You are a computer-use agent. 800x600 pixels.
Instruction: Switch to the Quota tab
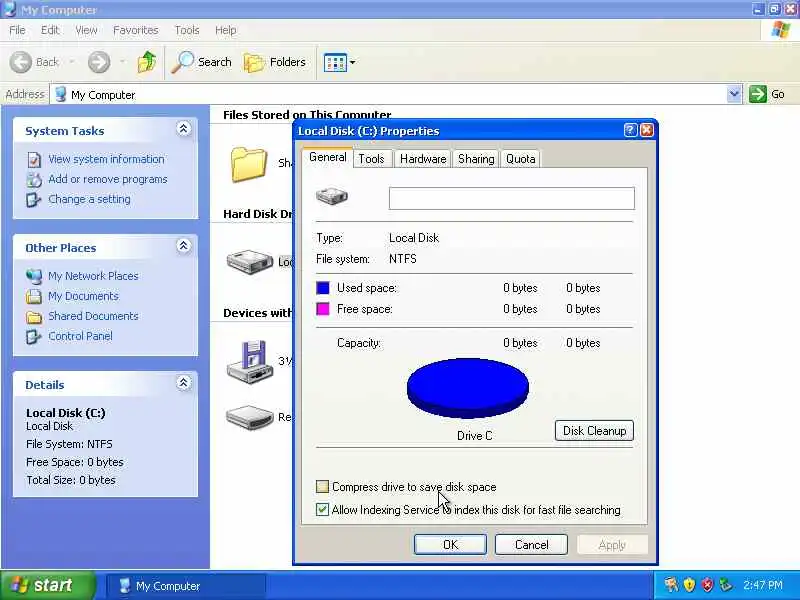pyautogui.click(x=520, y=159)
